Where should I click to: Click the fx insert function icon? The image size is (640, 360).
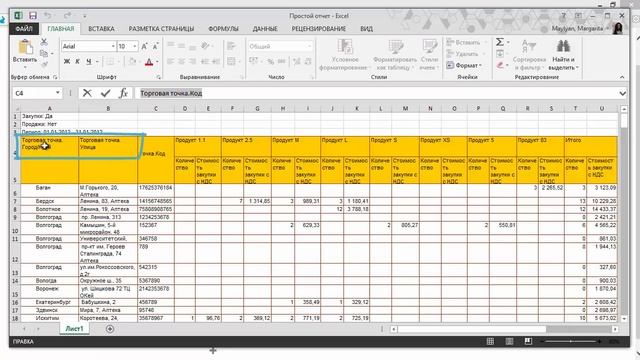pyautogui.click(x=123, y=93)
